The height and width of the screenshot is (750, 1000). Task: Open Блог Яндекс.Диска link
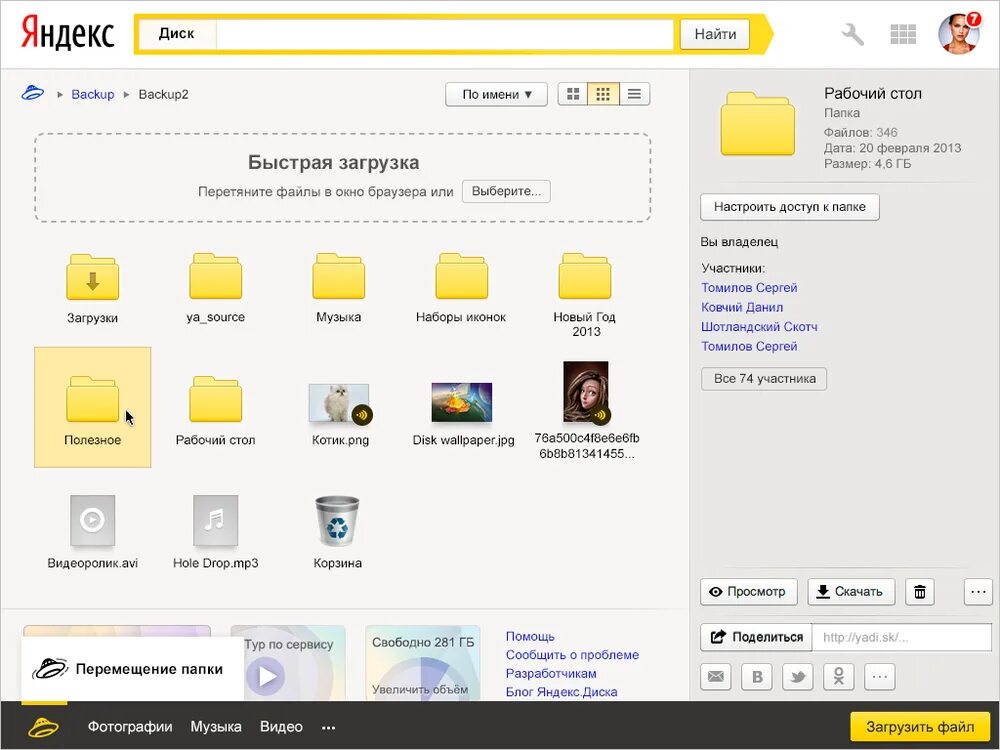[561, 692]
